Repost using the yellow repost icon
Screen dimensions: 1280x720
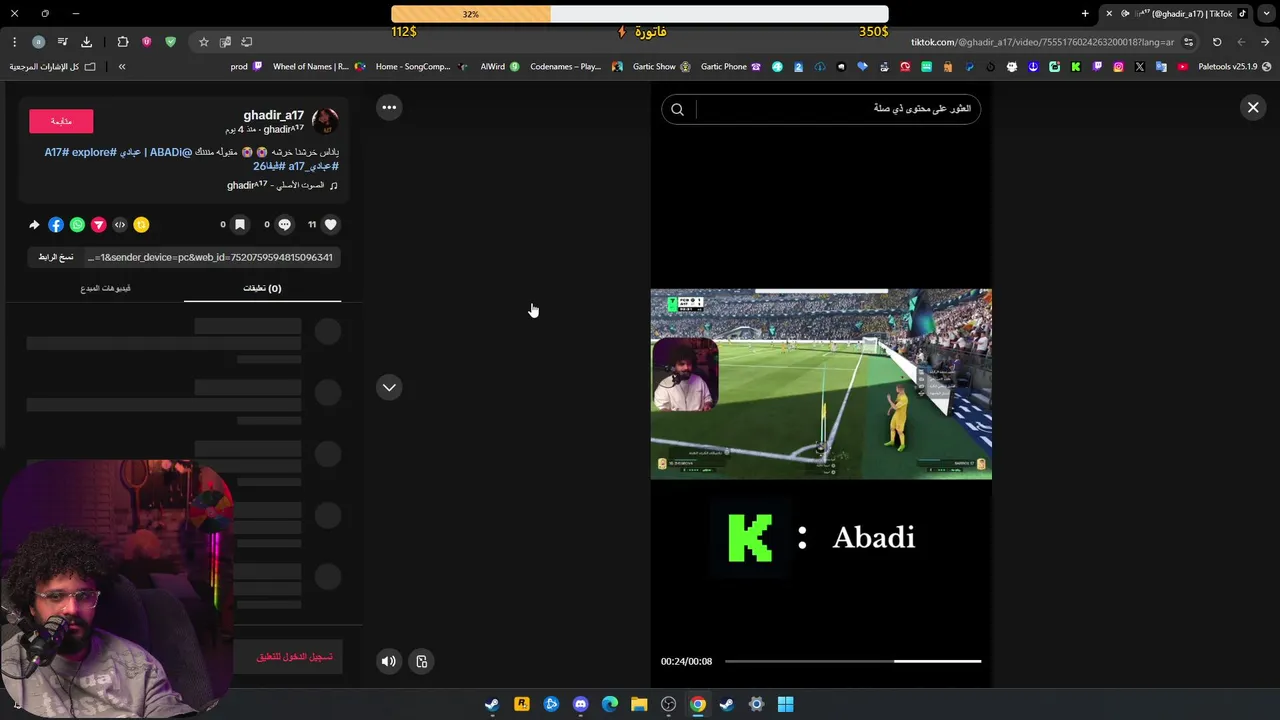pos(141,225)
